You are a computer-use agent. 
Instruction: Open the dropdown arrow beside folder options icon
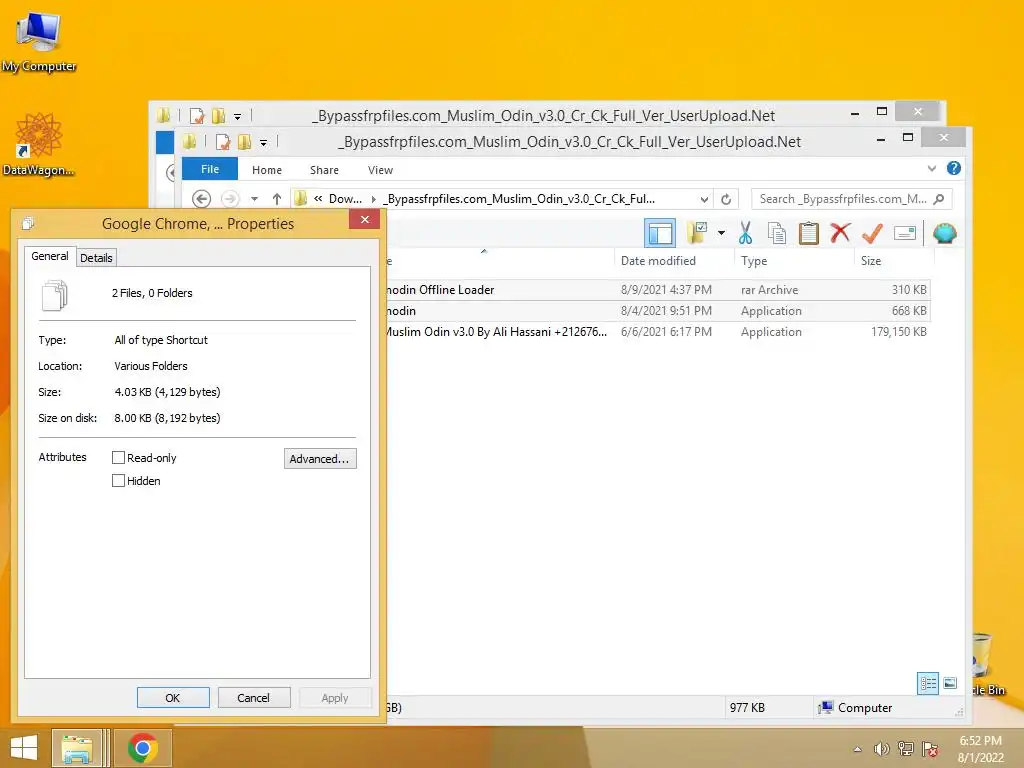coord(721,232)
